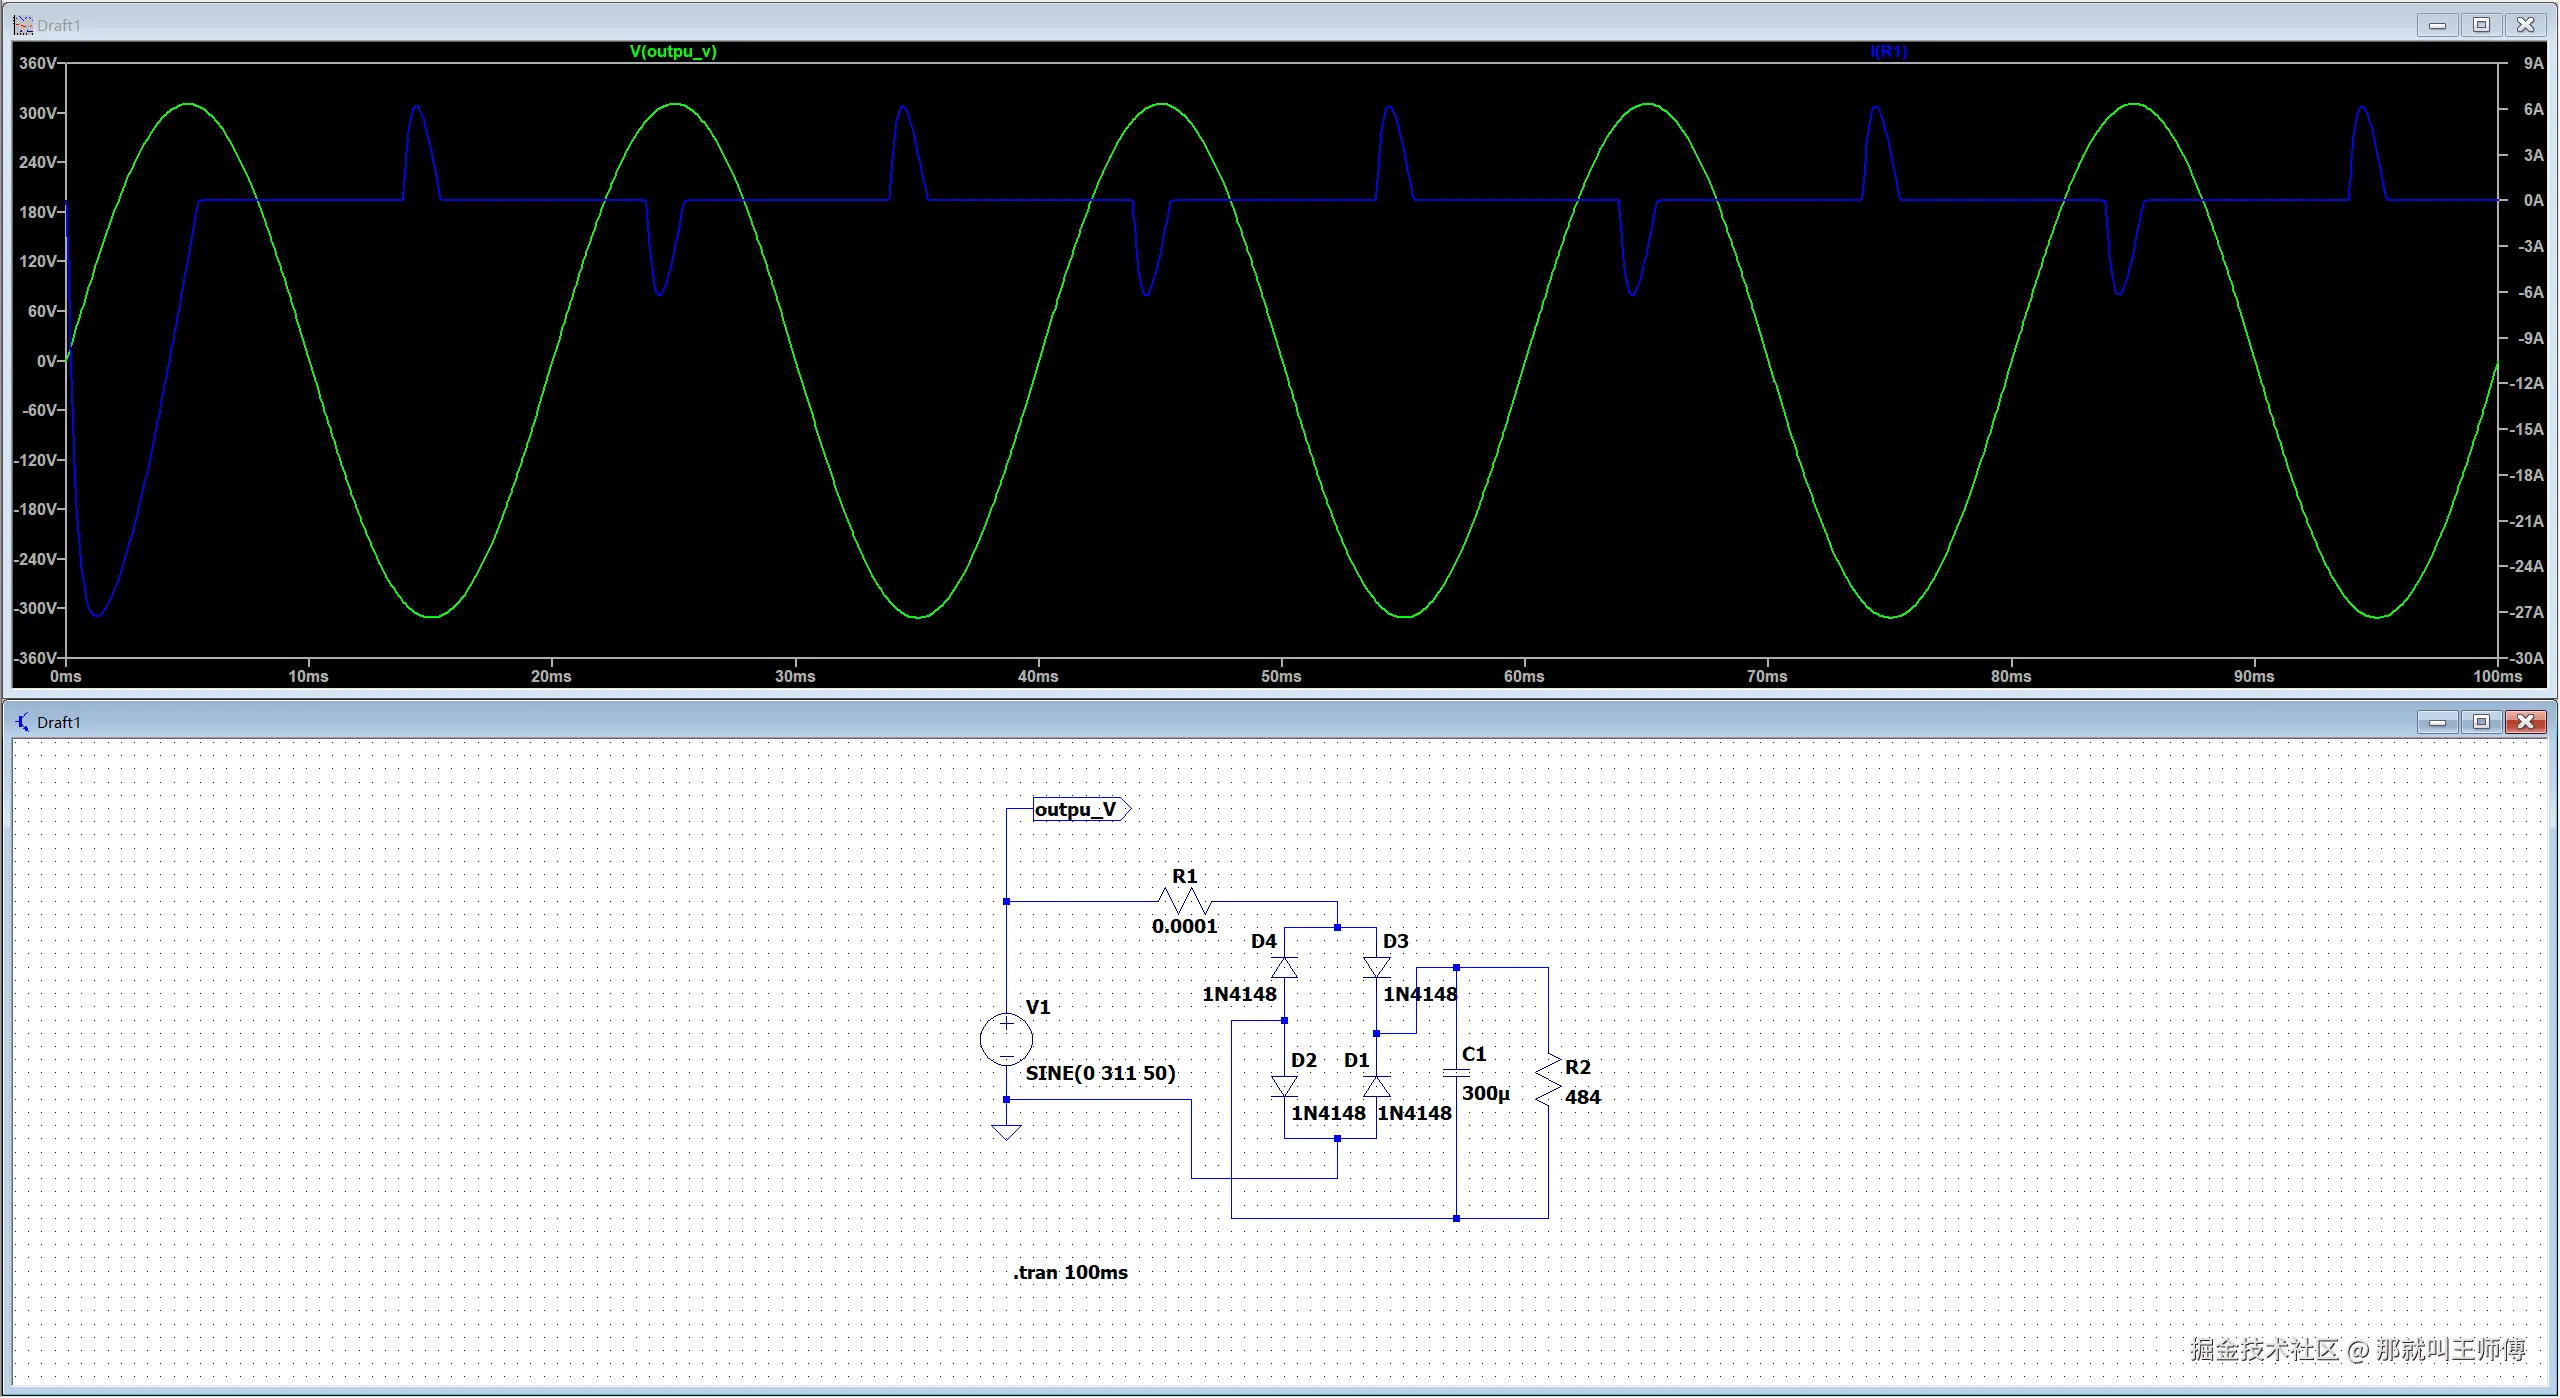
Task: Click the -15A label on current axis
Action: 2527,429
